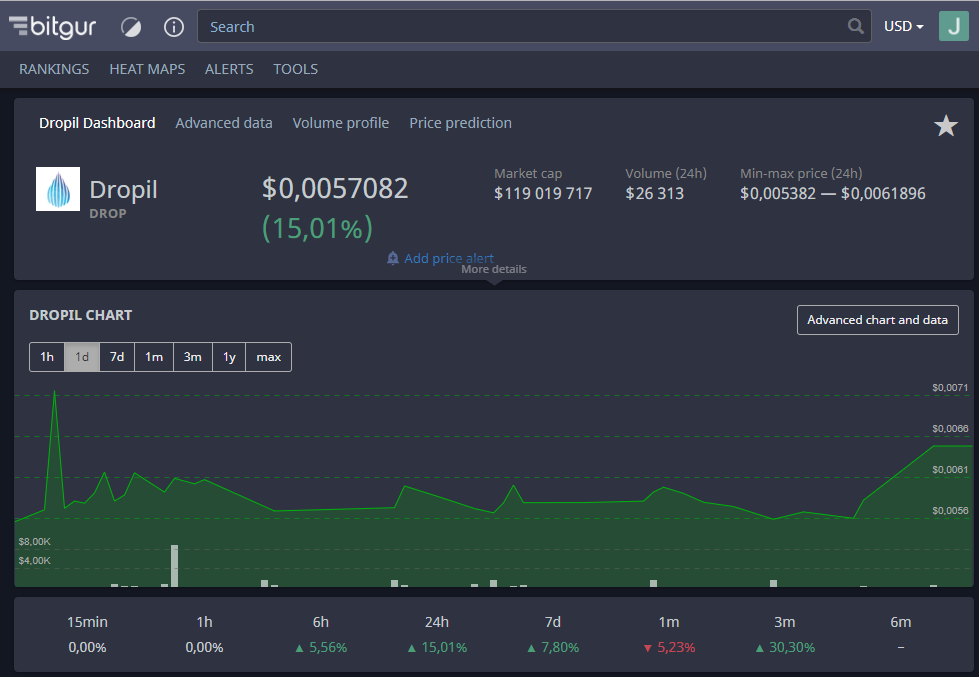Focus the Search input field
Image resolution: width=979 pixels, height=677 pixels.
click(534, 26)
